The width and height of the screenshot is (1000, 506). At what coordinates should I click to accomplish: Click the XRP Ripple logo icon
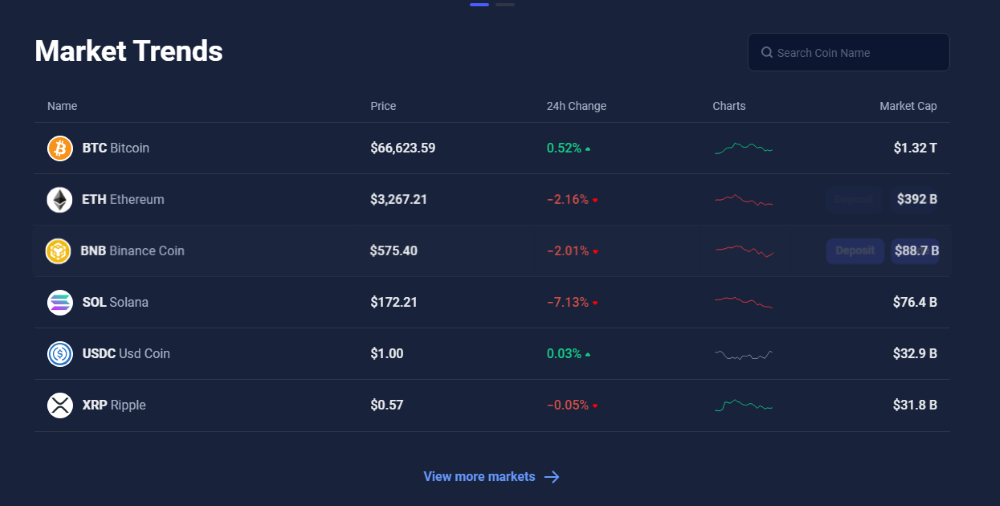[x=60, y=405]
